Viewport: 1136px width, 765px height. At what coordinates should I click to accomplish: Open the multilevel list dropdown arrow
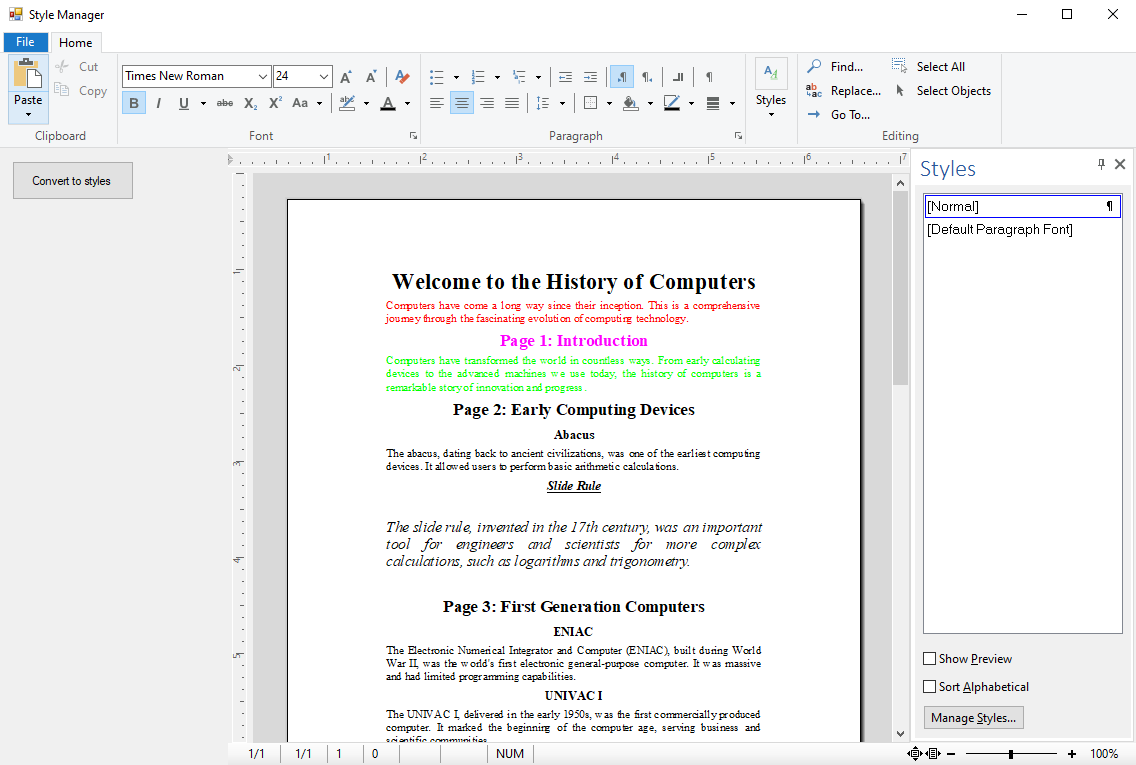(538, 77)
